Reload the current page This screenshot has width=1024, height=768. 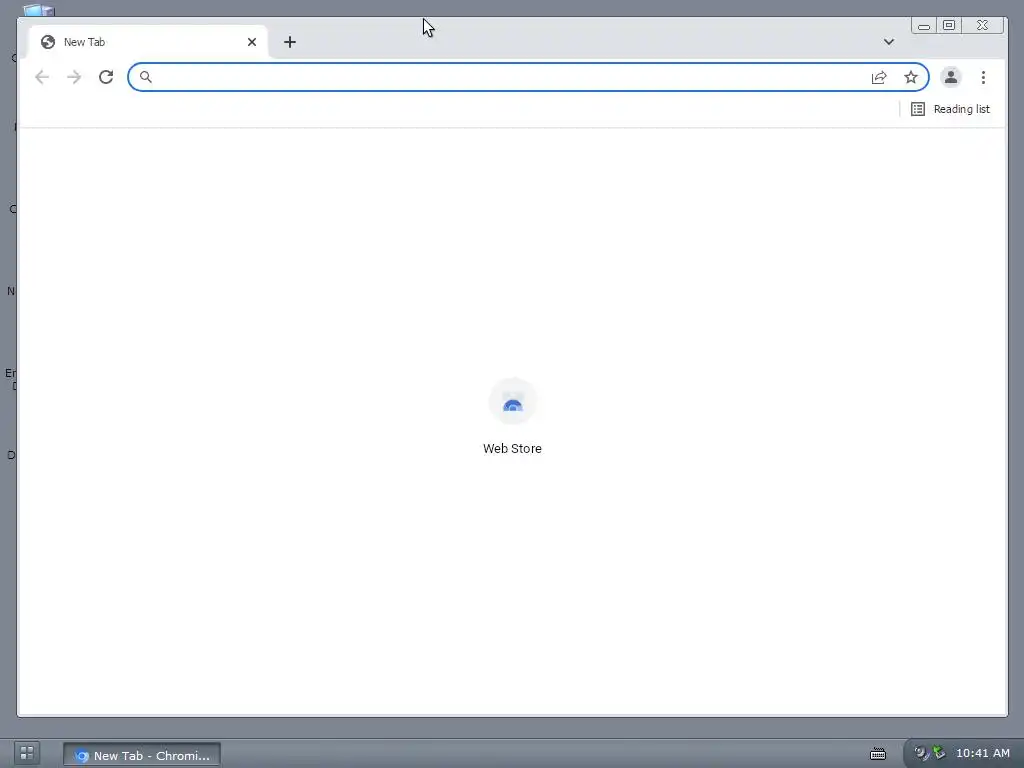(106, 77)
